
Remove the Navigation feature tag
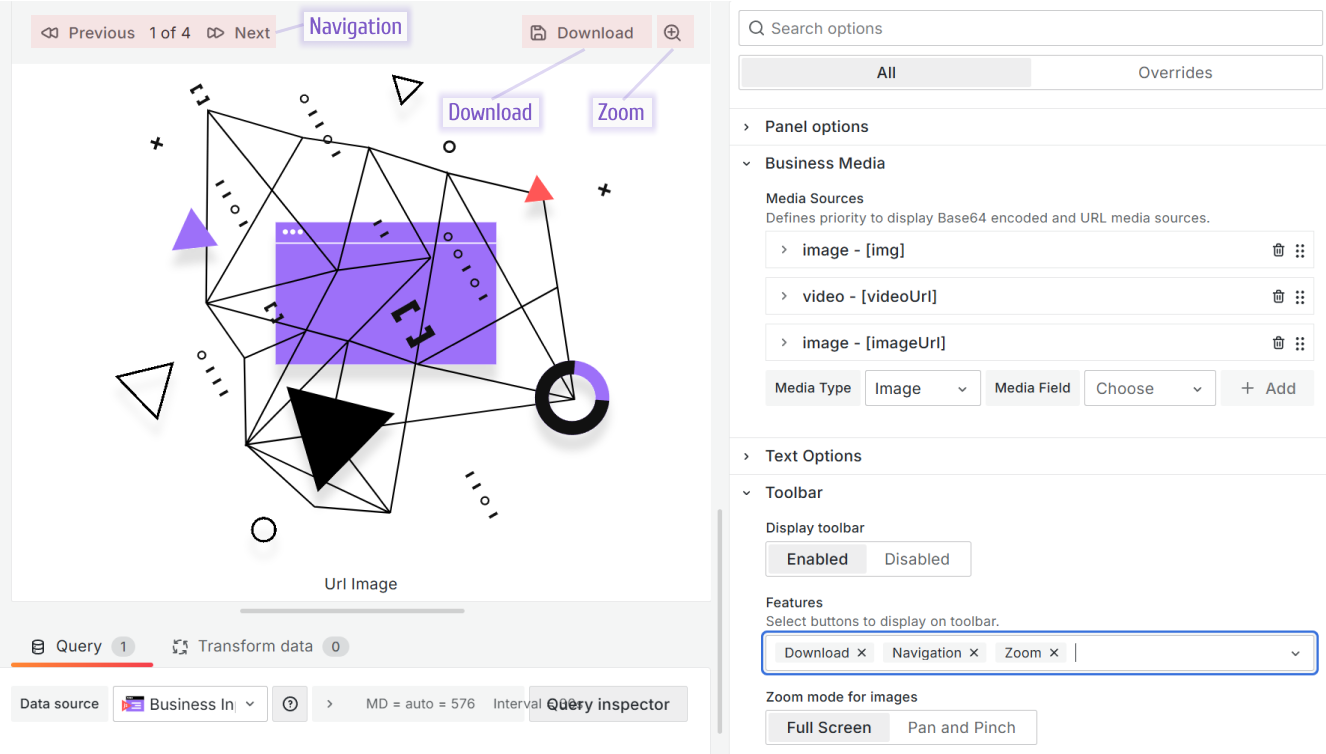click(973, 653)
